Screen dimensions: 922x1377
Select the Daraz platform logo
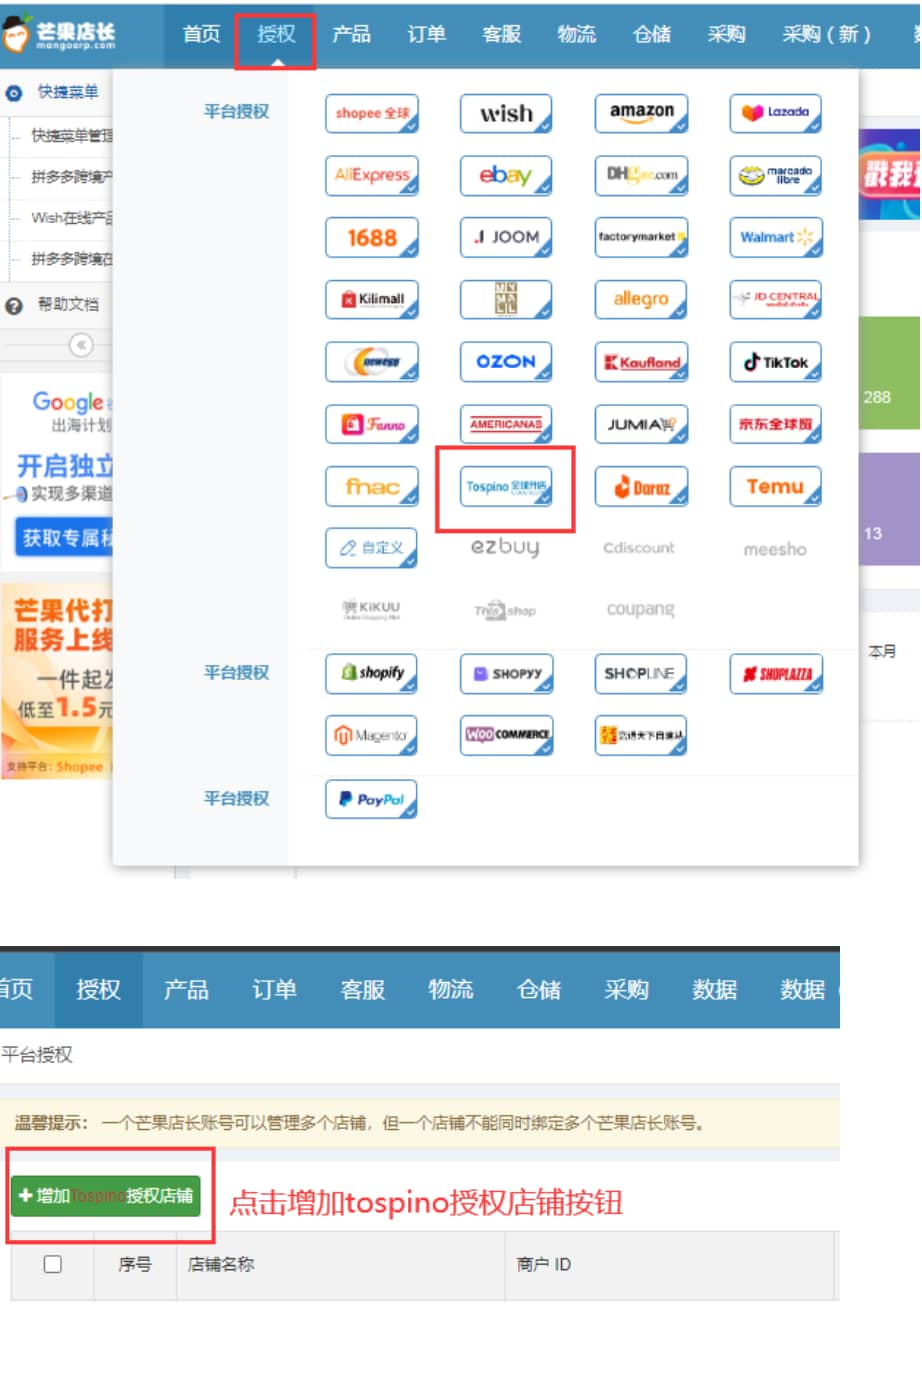[641, 487]
